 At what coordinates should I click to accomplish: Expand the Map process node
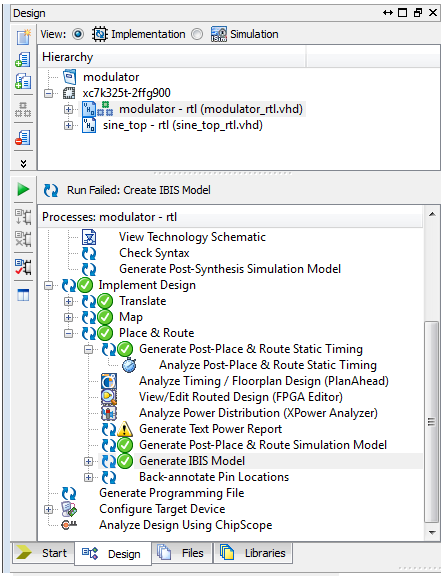point(68,317)
